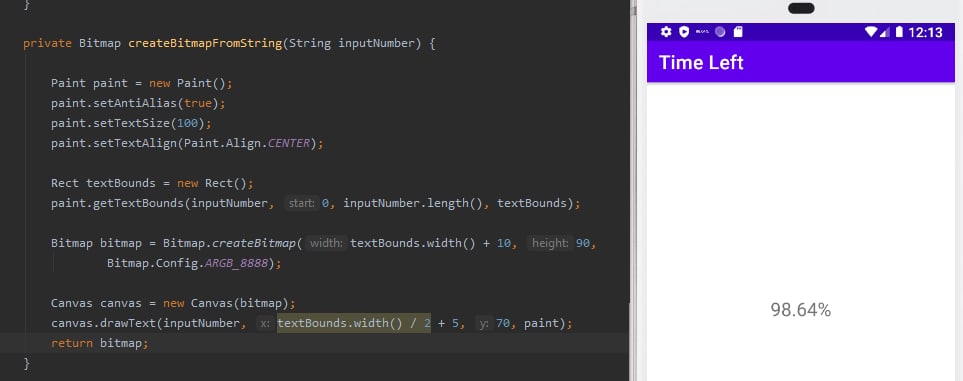Click 'ARGB_8888' config constant
Viewport: 963px width, 381px height.
coord(236,263)
